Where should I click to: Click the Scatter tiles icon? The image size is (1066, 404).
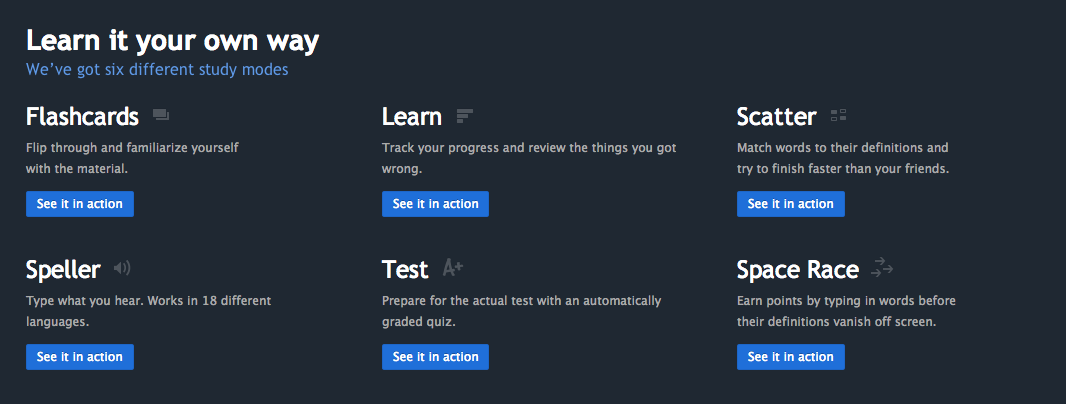pos(839,116)
